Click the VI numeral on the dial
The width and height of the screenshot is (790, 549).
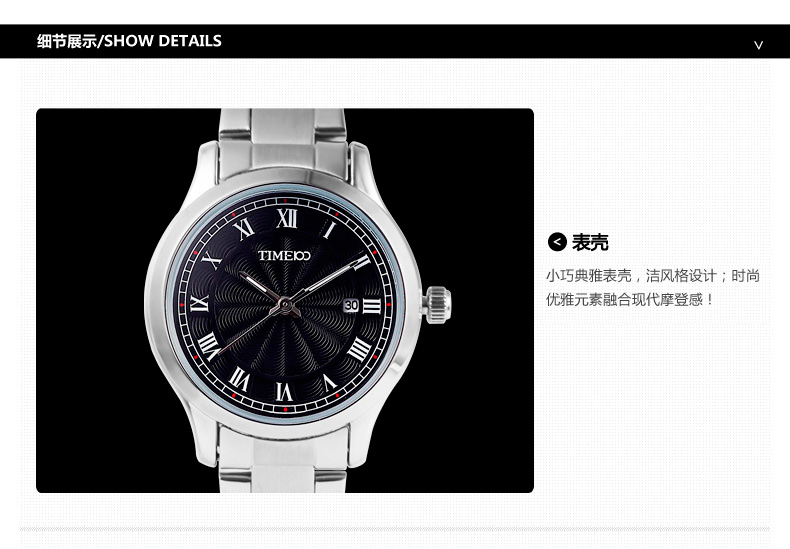tap(284, 391)
